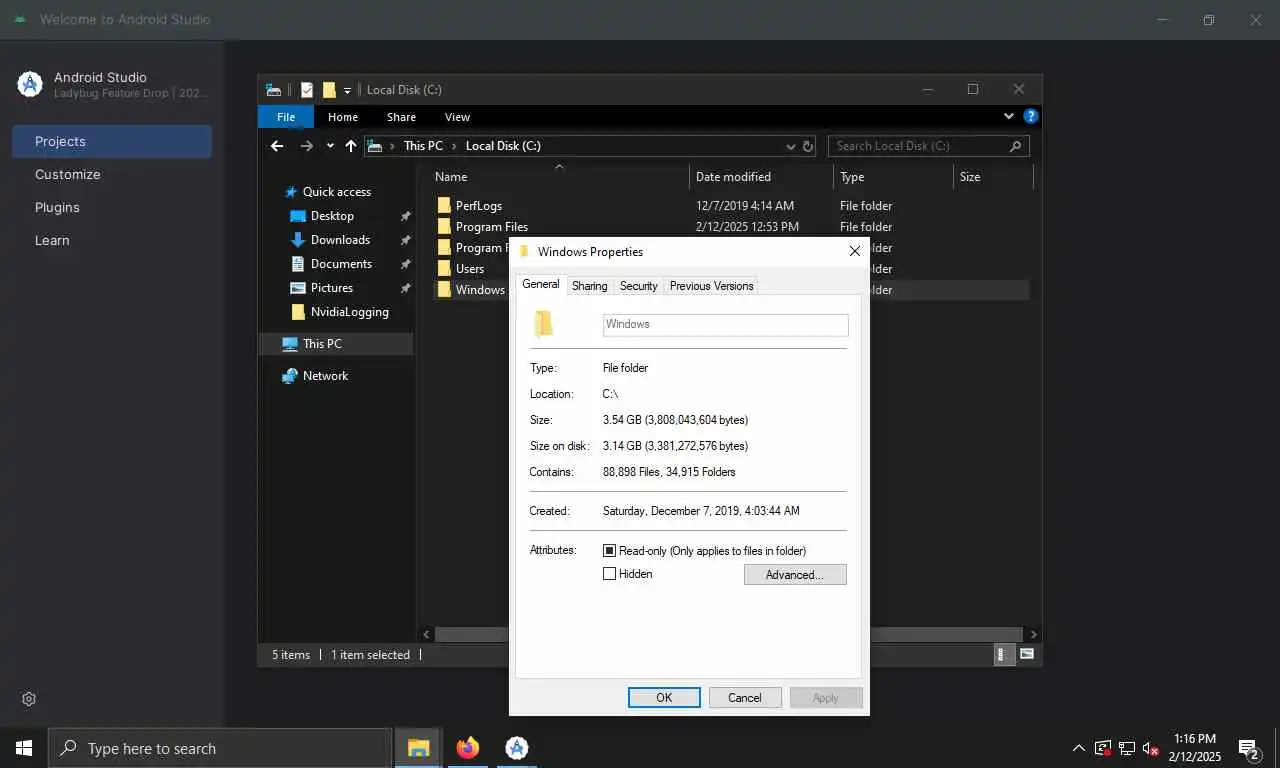Select the Program Files folder row

(x=730, y=227)
